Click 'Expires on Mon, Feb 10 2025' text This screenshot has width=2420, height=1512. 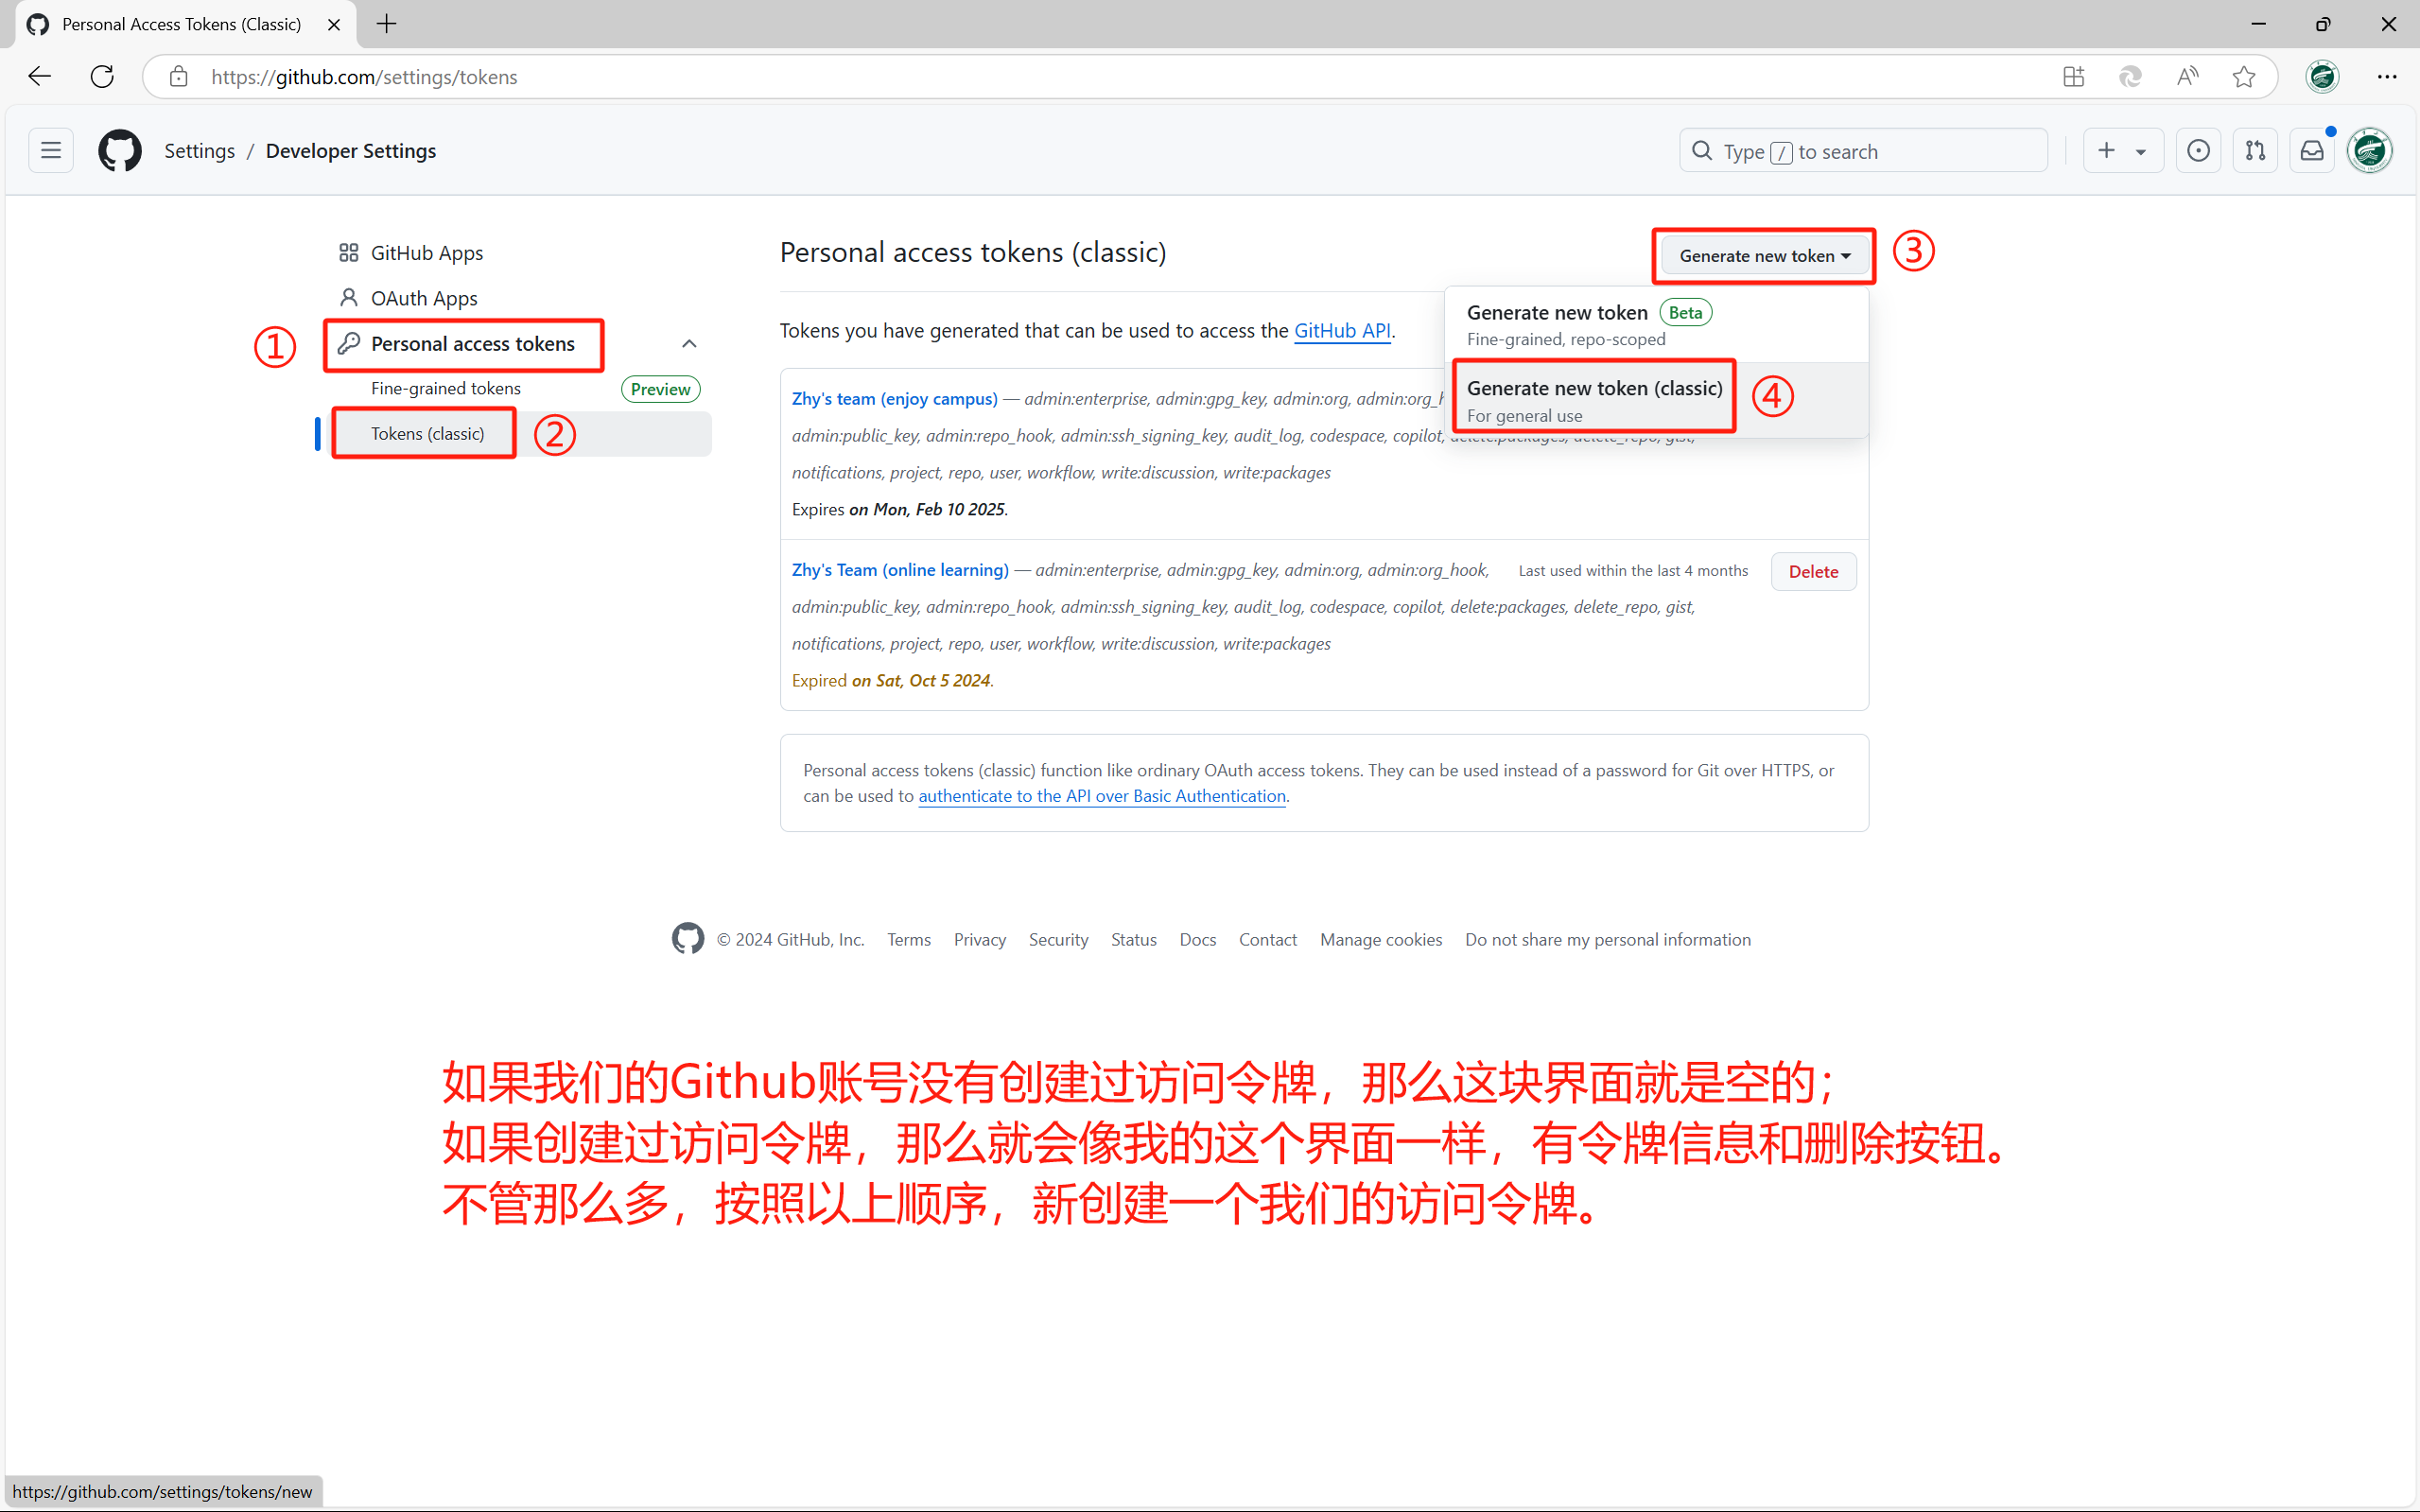tap(899, 510)
